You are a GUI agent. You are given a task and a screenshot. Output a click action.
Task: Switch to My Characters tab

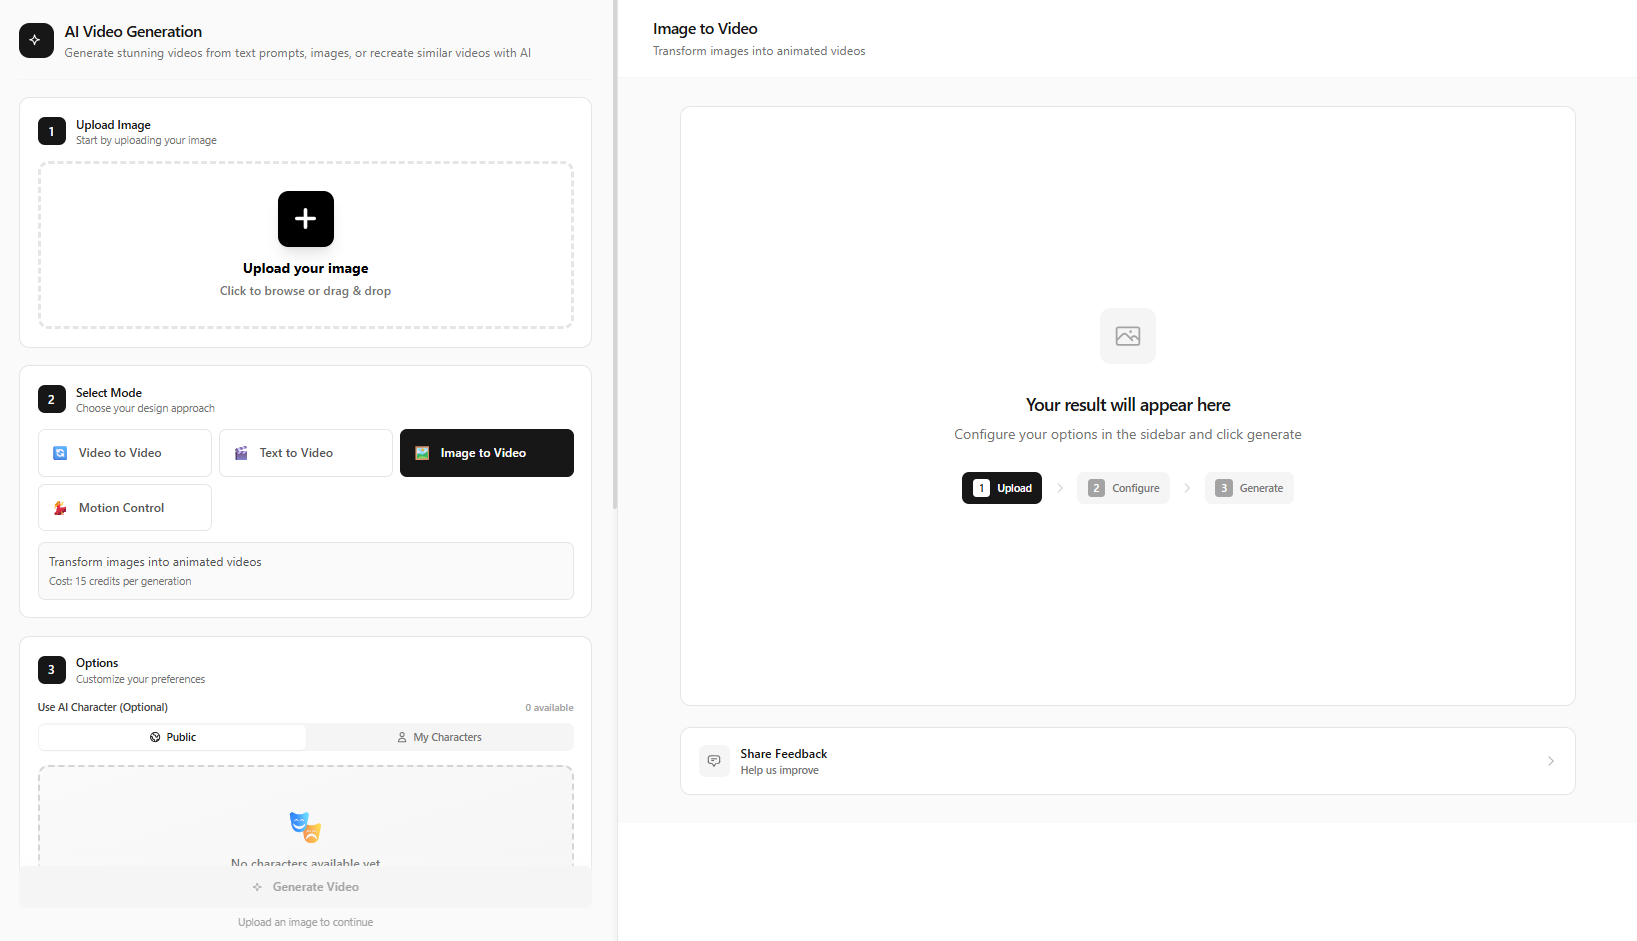coord(439,737)
